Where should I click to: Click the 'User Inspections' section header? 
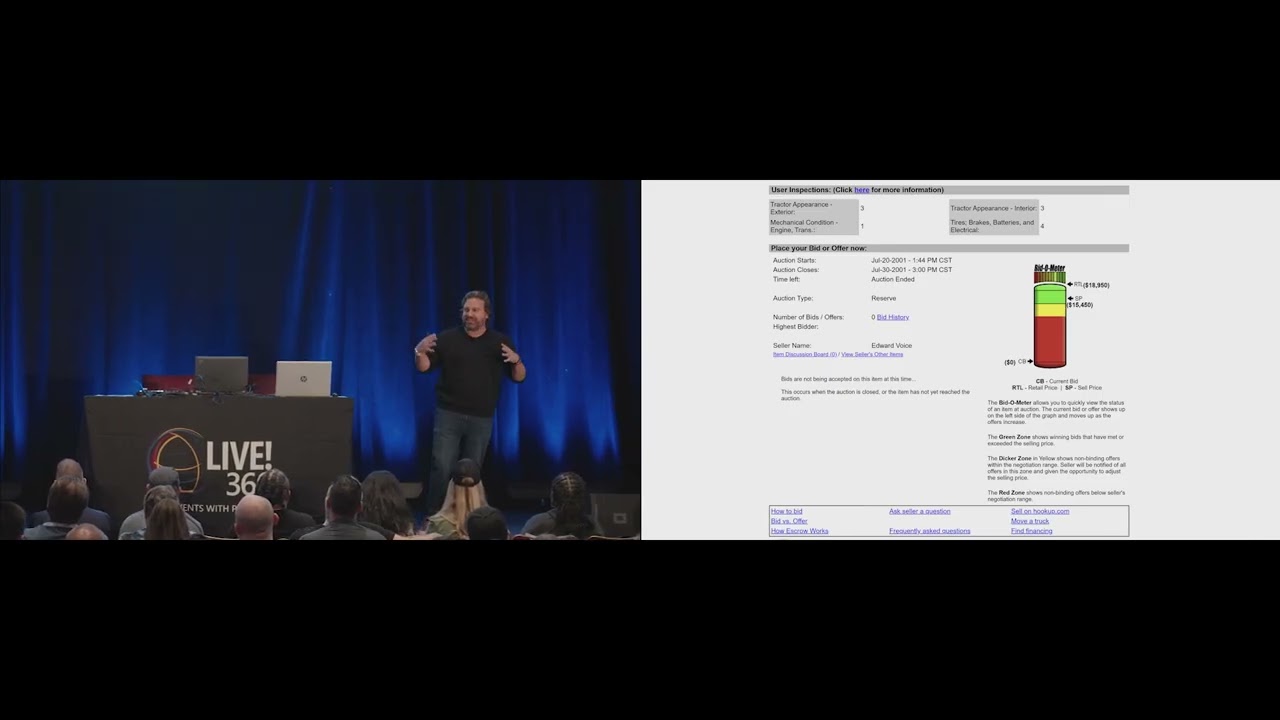[x=949, y=190]
